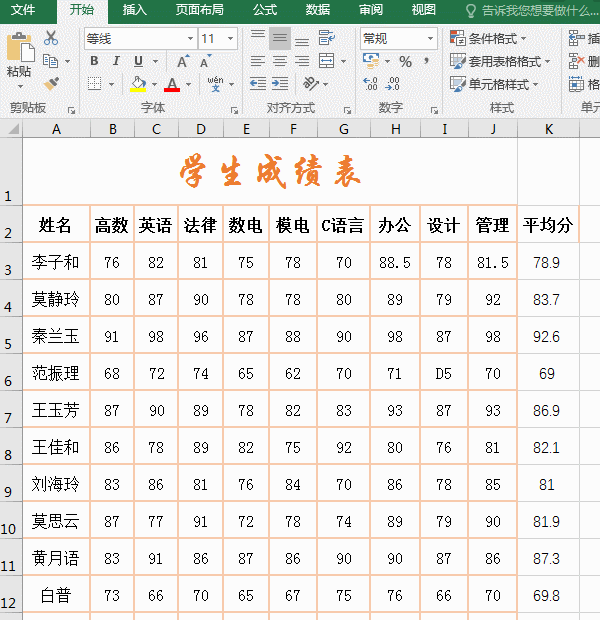
Task: Select column K header
Action: point(548,129)
